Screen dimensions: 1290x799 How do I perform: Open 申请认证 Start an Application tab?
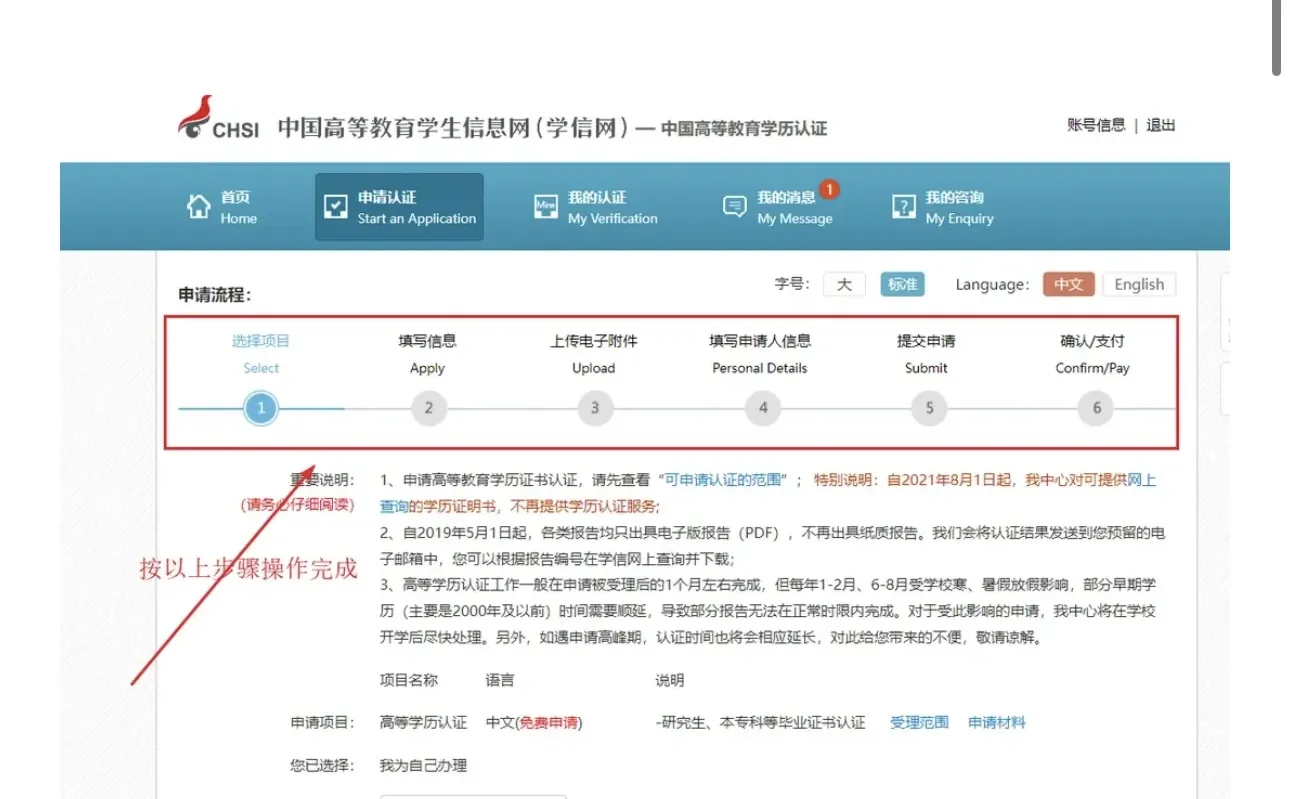(399, 207)
